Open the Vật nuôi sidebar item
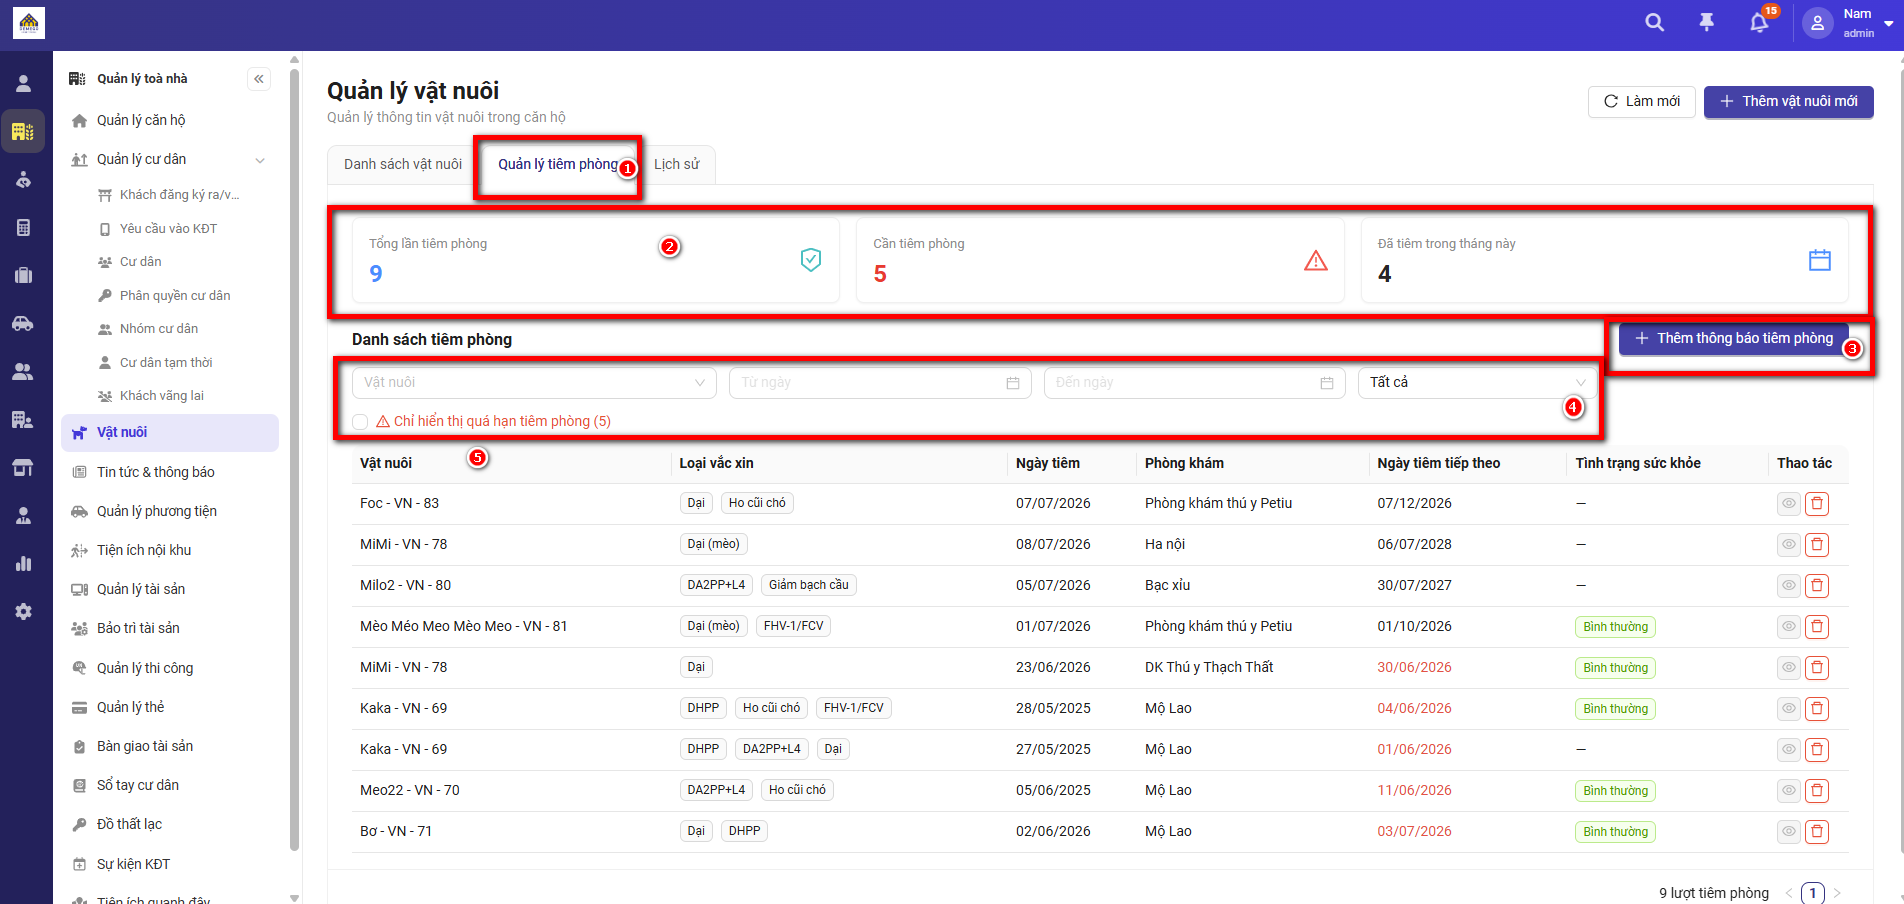Viewport: 1904px width, 904px height. pyautogui.click(x=170, y=433)
